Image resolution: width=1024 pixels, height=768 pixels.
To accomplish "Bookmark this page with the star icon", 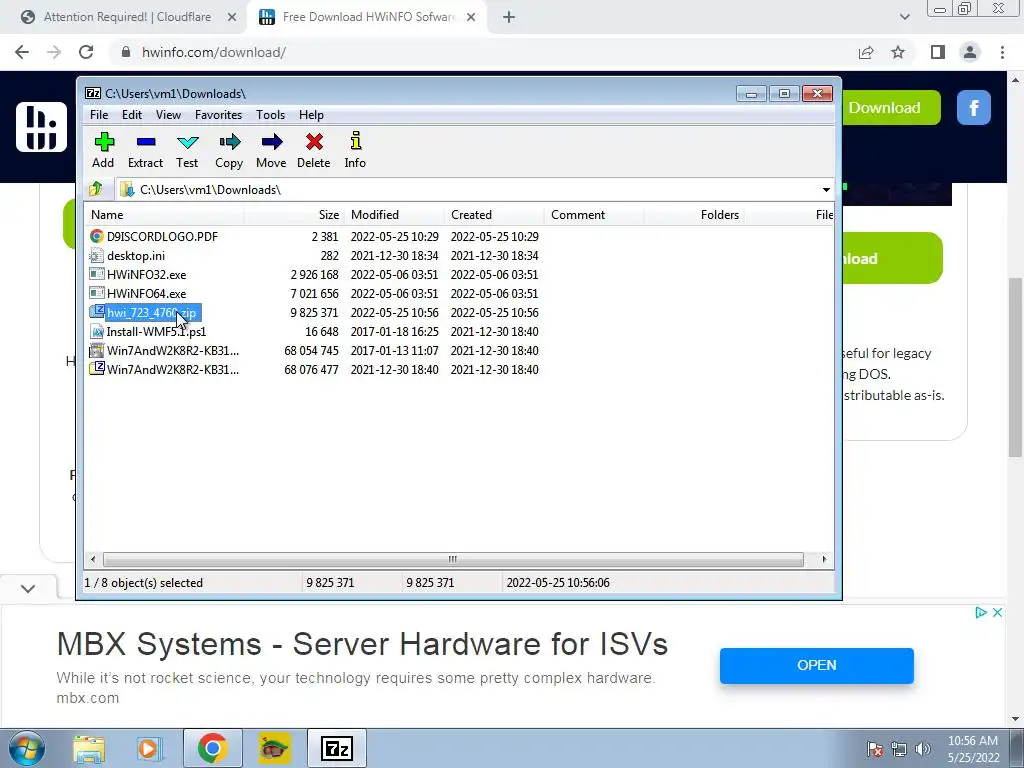I will coord(898,52).
